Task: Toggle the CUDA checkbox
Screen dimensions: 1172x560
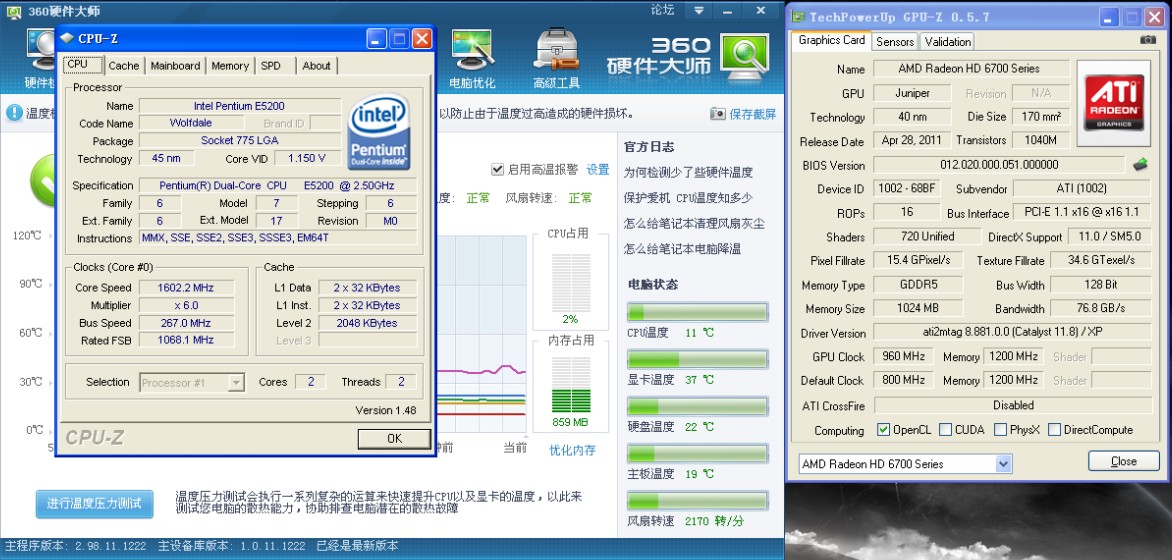Action: (x=946, y=429)
